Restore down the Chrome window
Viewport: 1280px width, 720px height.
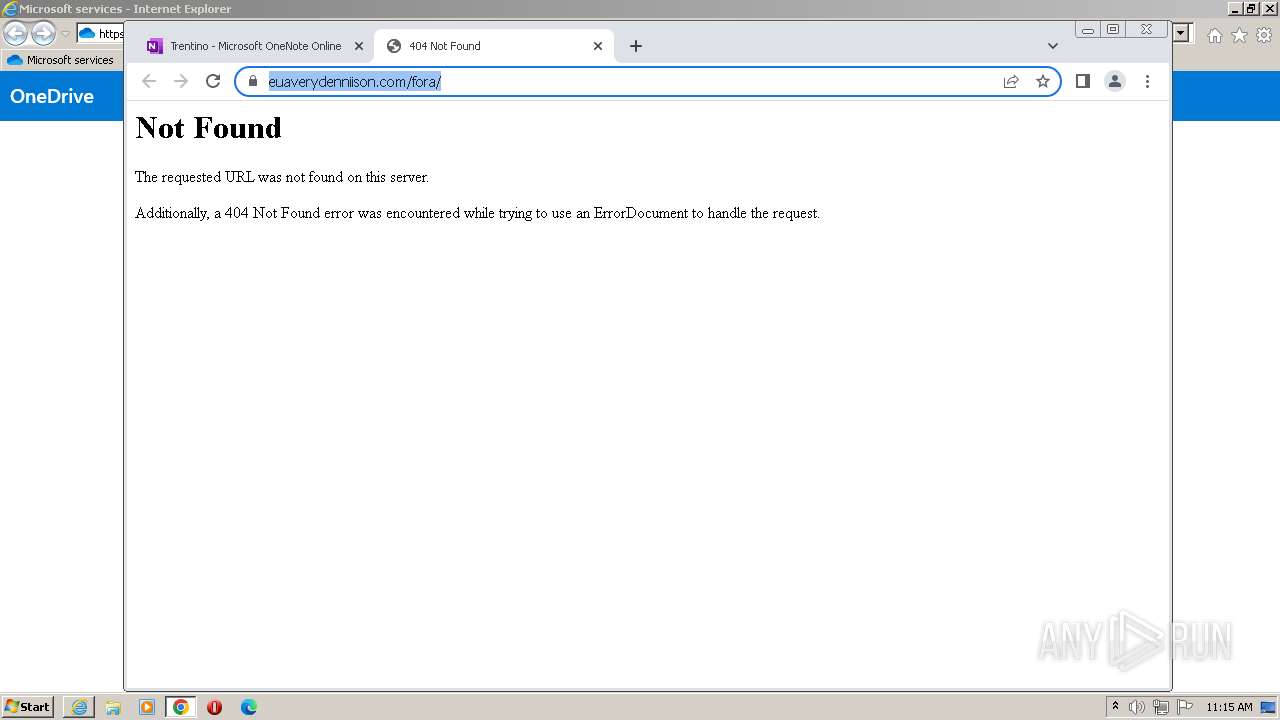(x=1113, y=30)
